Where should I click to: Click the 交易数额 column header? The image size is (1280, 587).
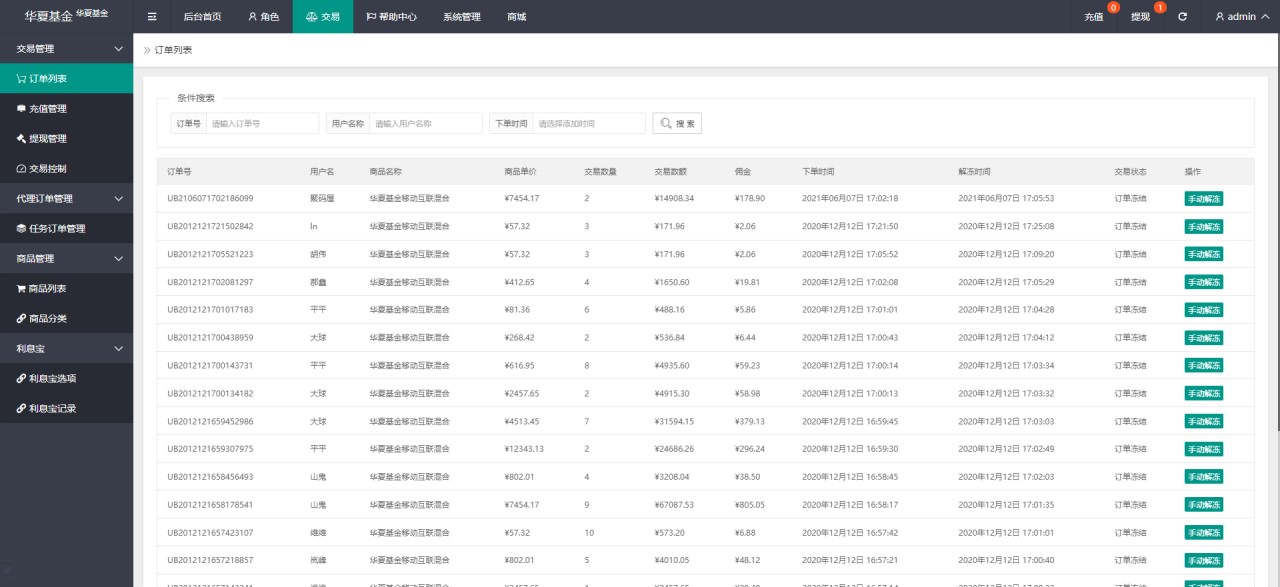pyautogui.click(x=670, y=171)
